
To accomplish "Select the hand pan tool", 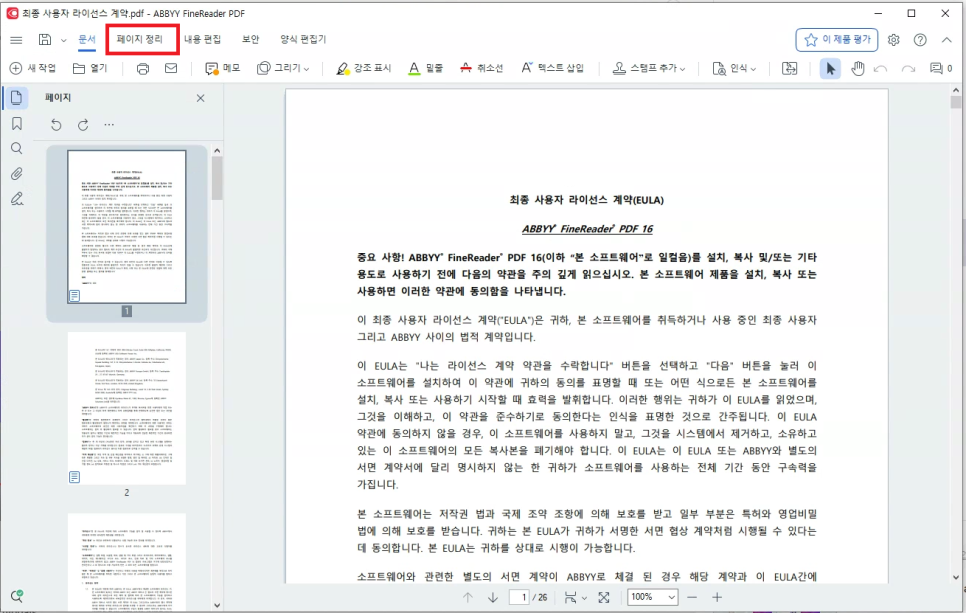I will (858, 68).
